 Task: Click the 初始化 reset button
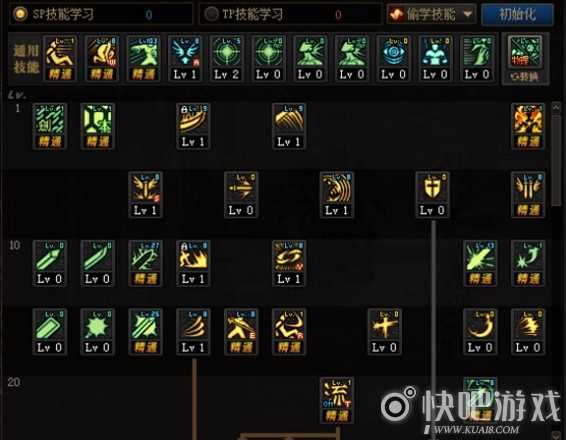(x=517, y=14)
